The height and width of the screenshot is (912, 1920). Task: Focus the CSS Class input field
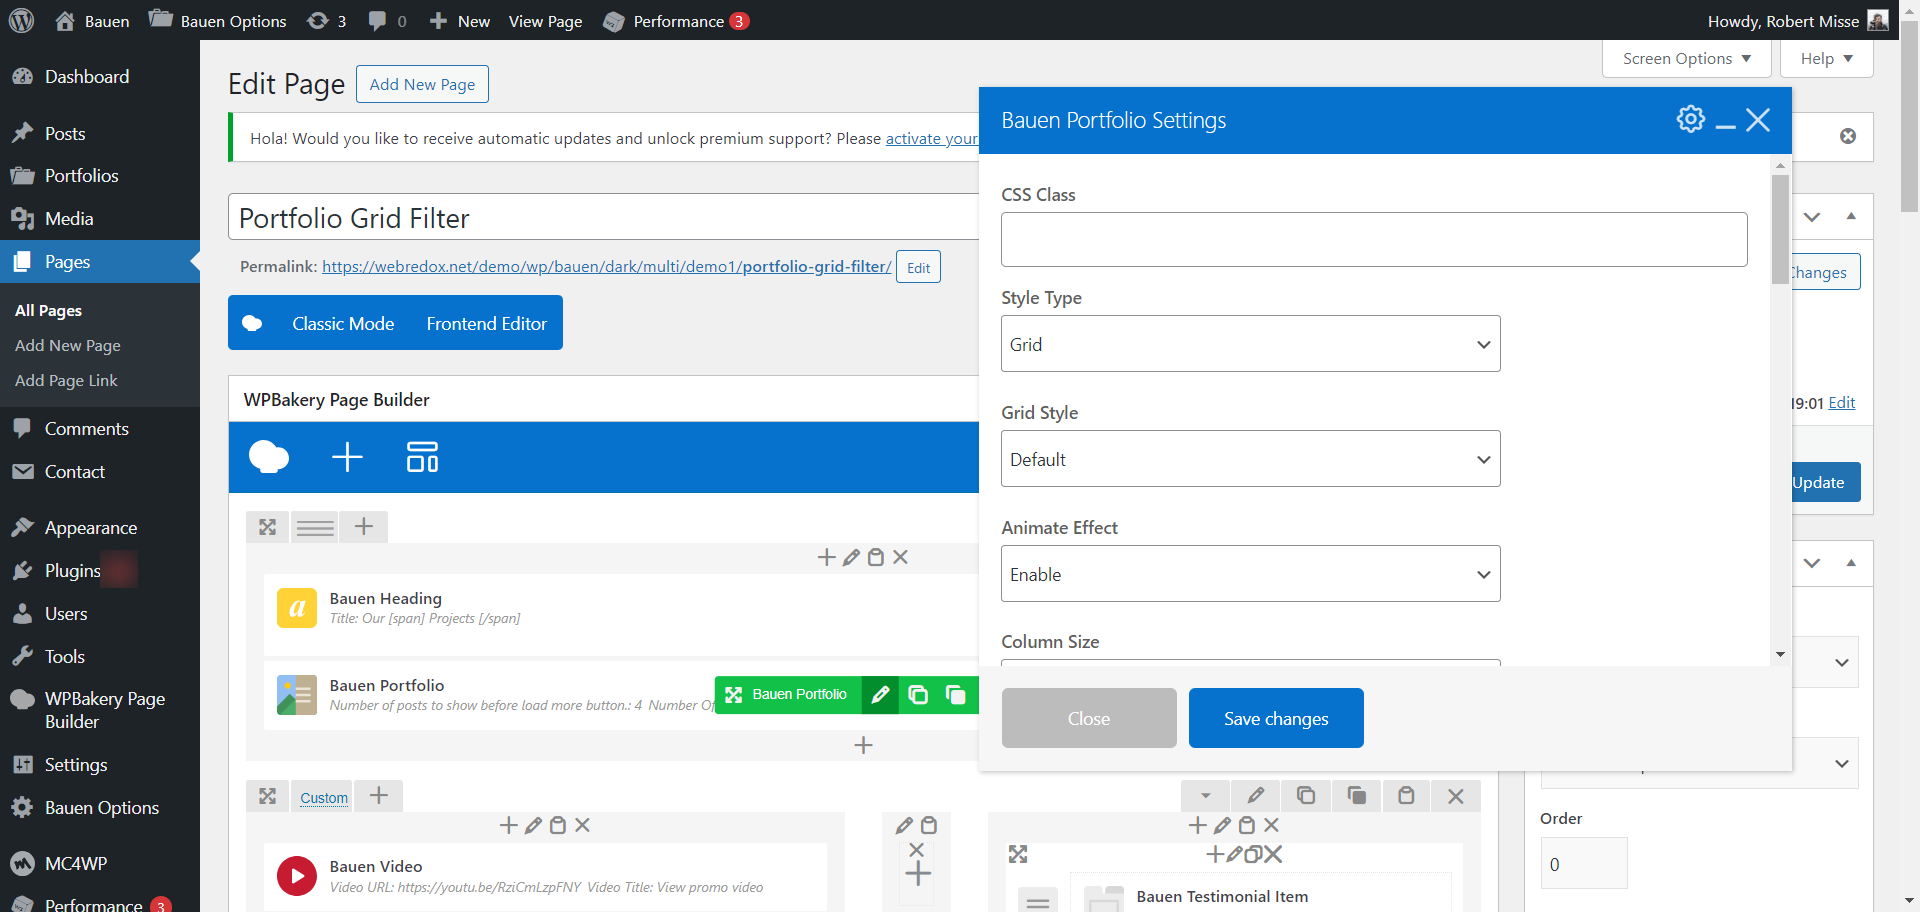pos(1374,239)
